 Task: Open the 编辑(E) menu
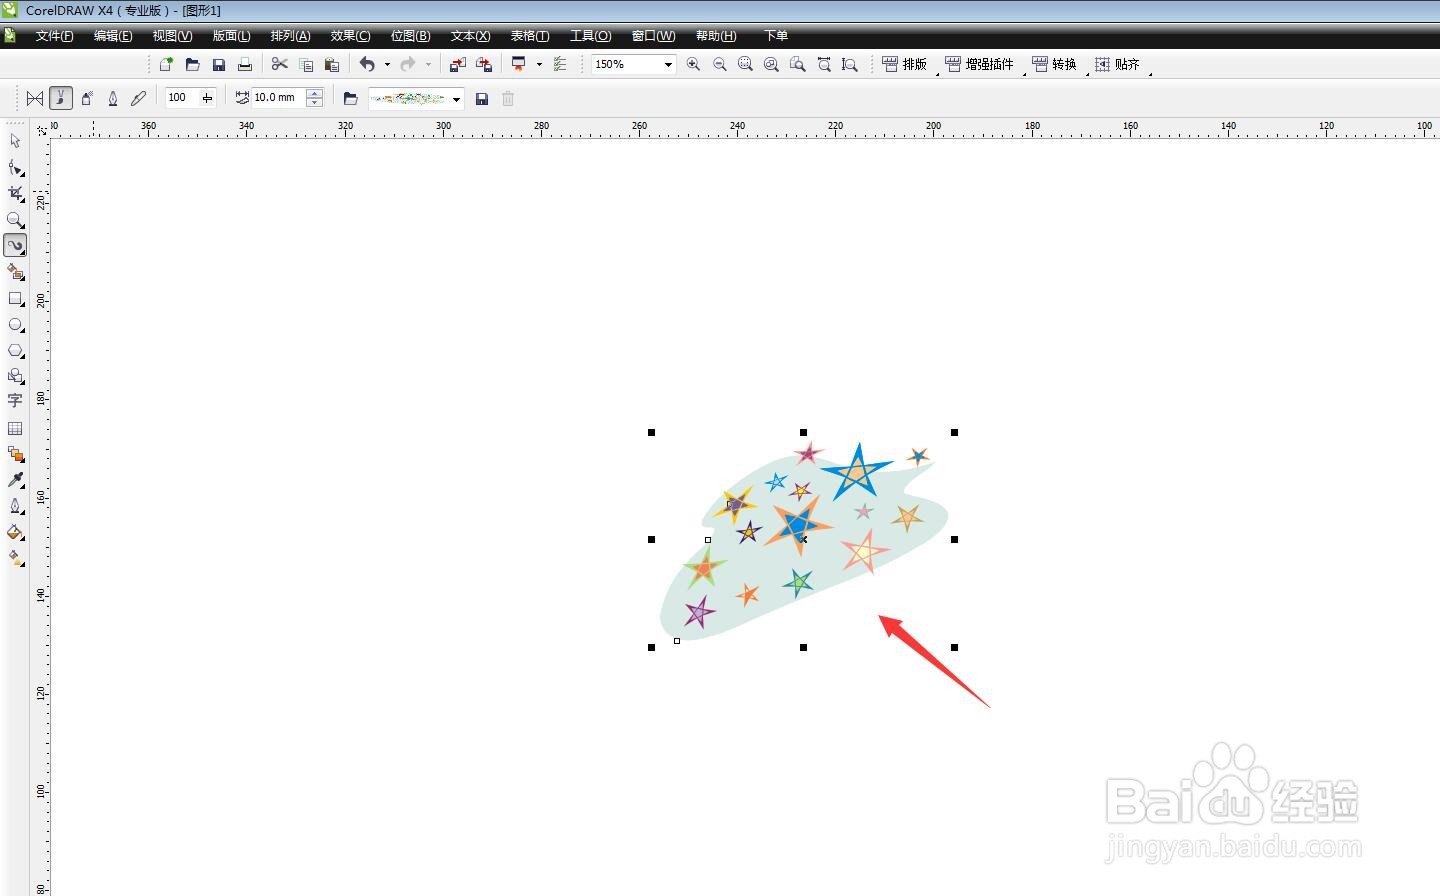point(113,36)
